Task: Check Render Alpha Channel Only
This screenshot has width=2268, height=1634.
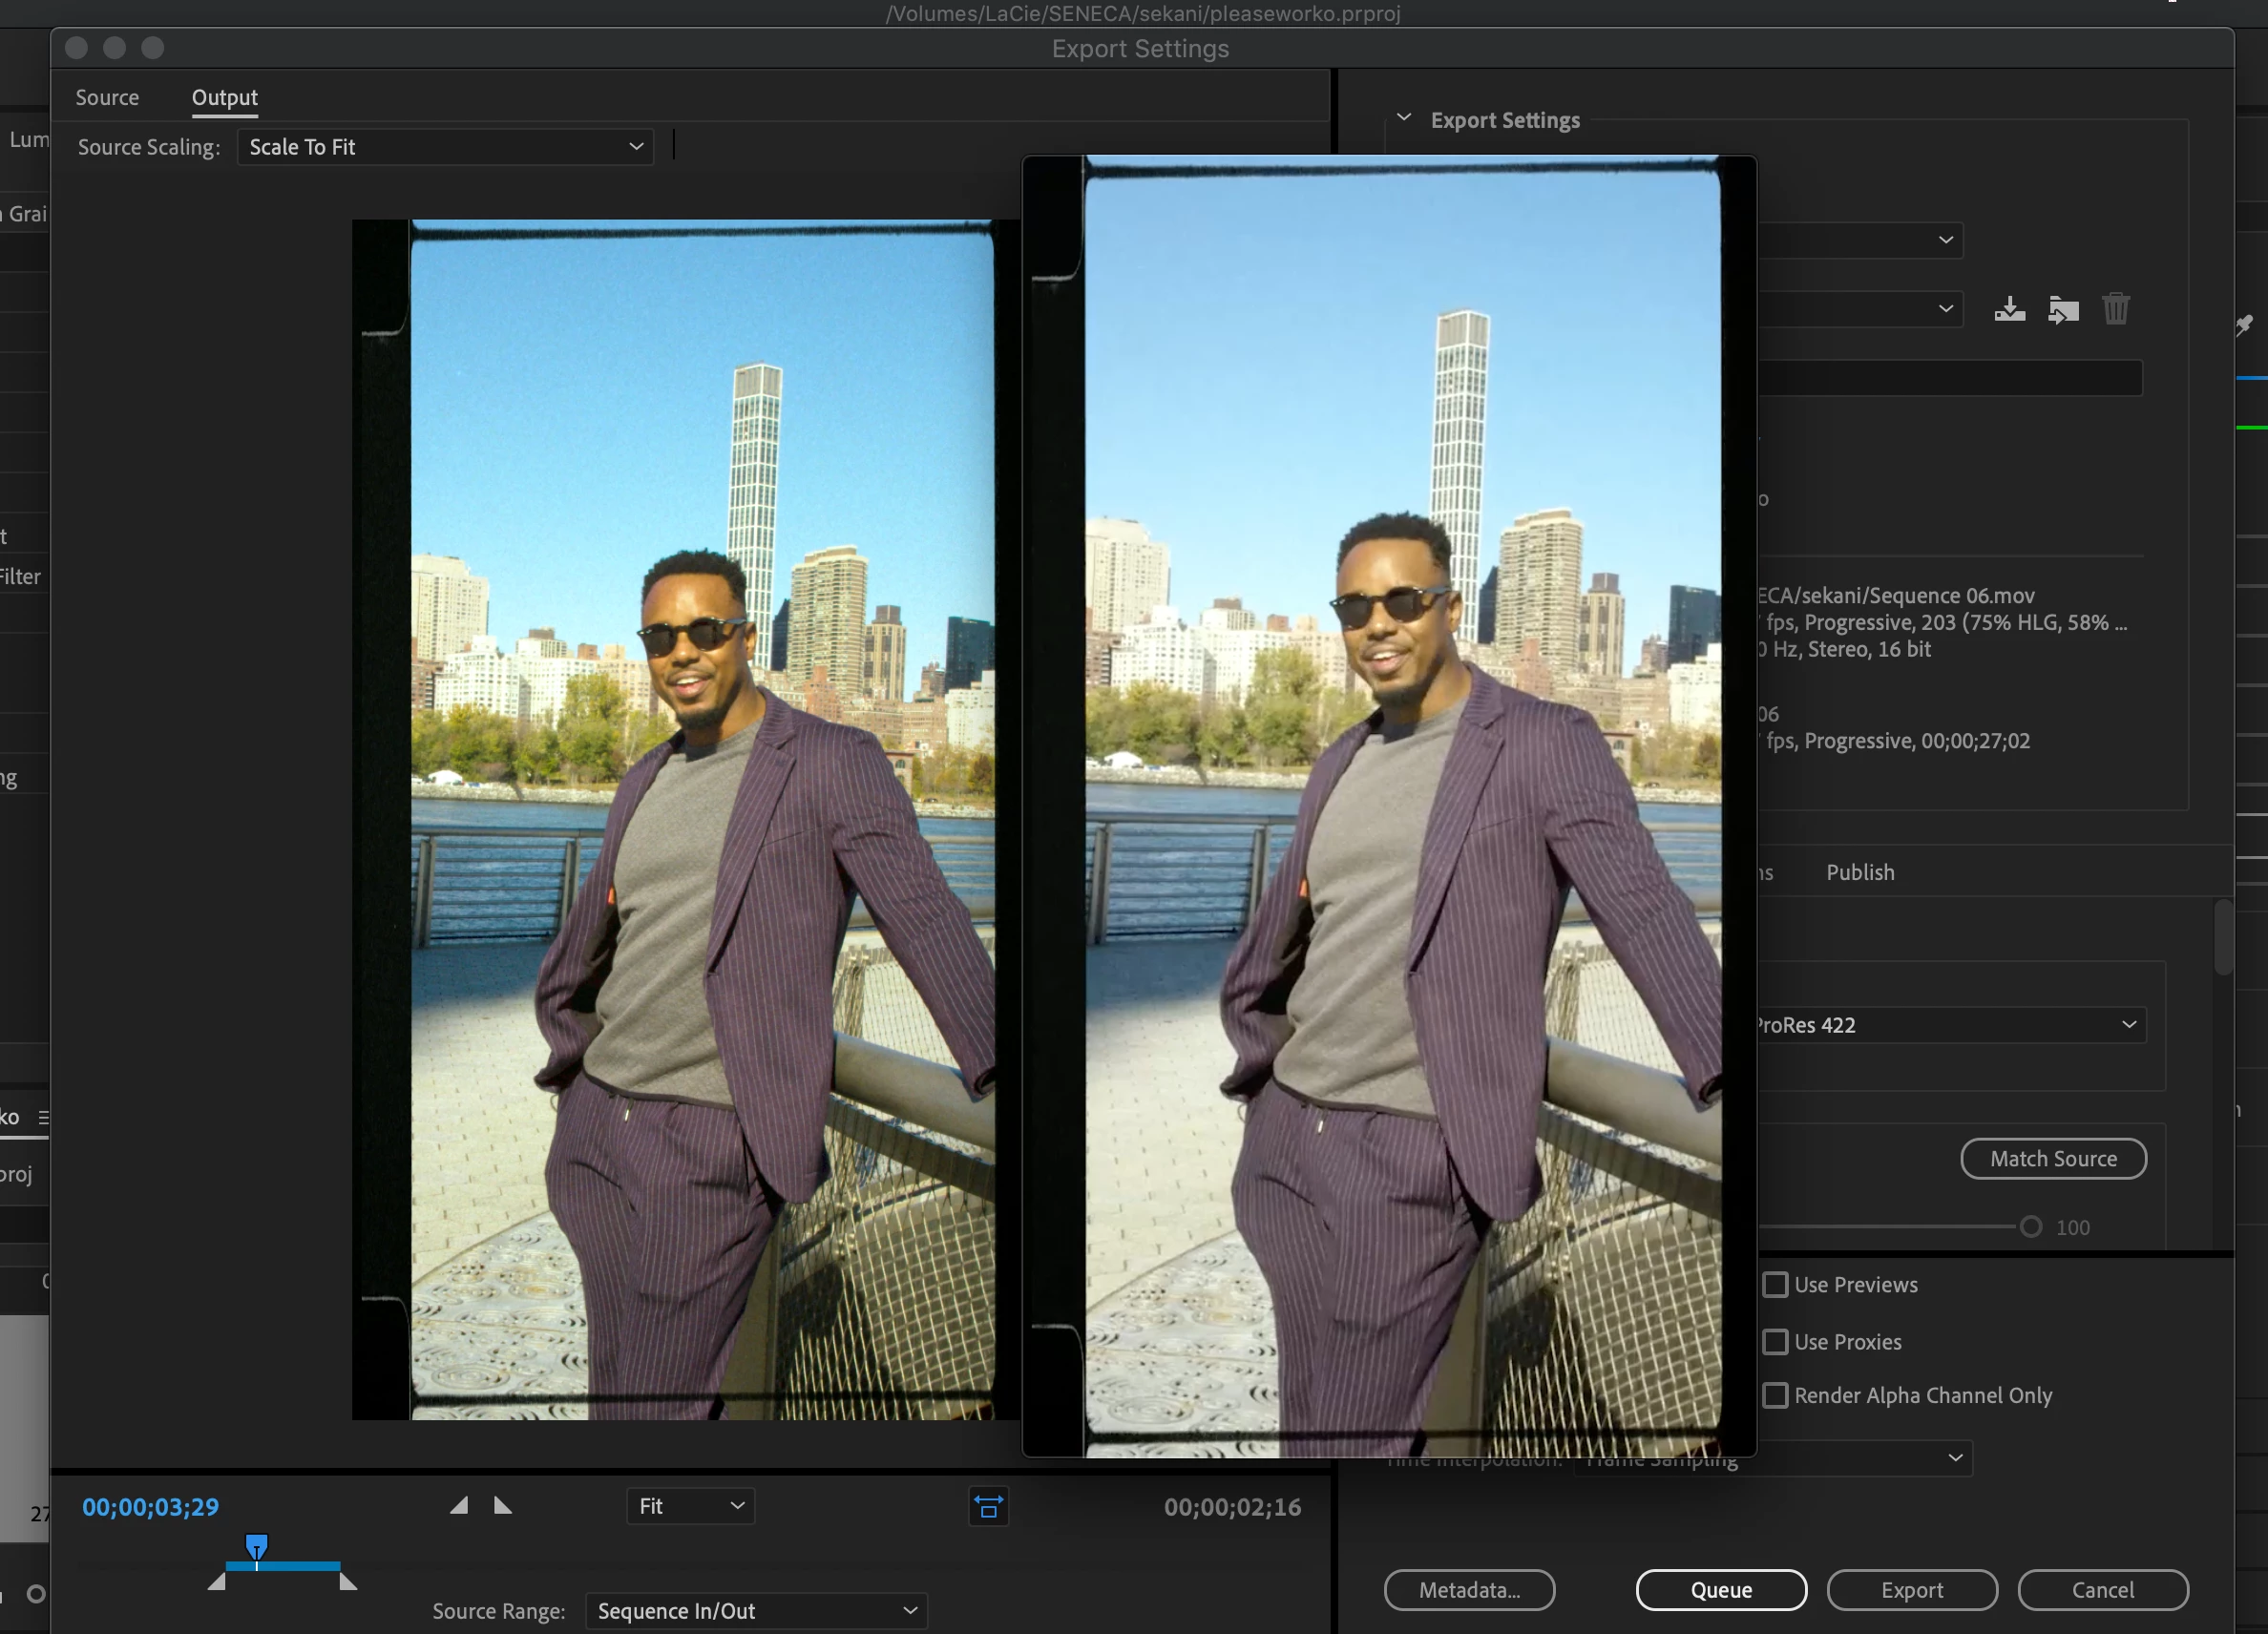Action: [1775, 1395]
